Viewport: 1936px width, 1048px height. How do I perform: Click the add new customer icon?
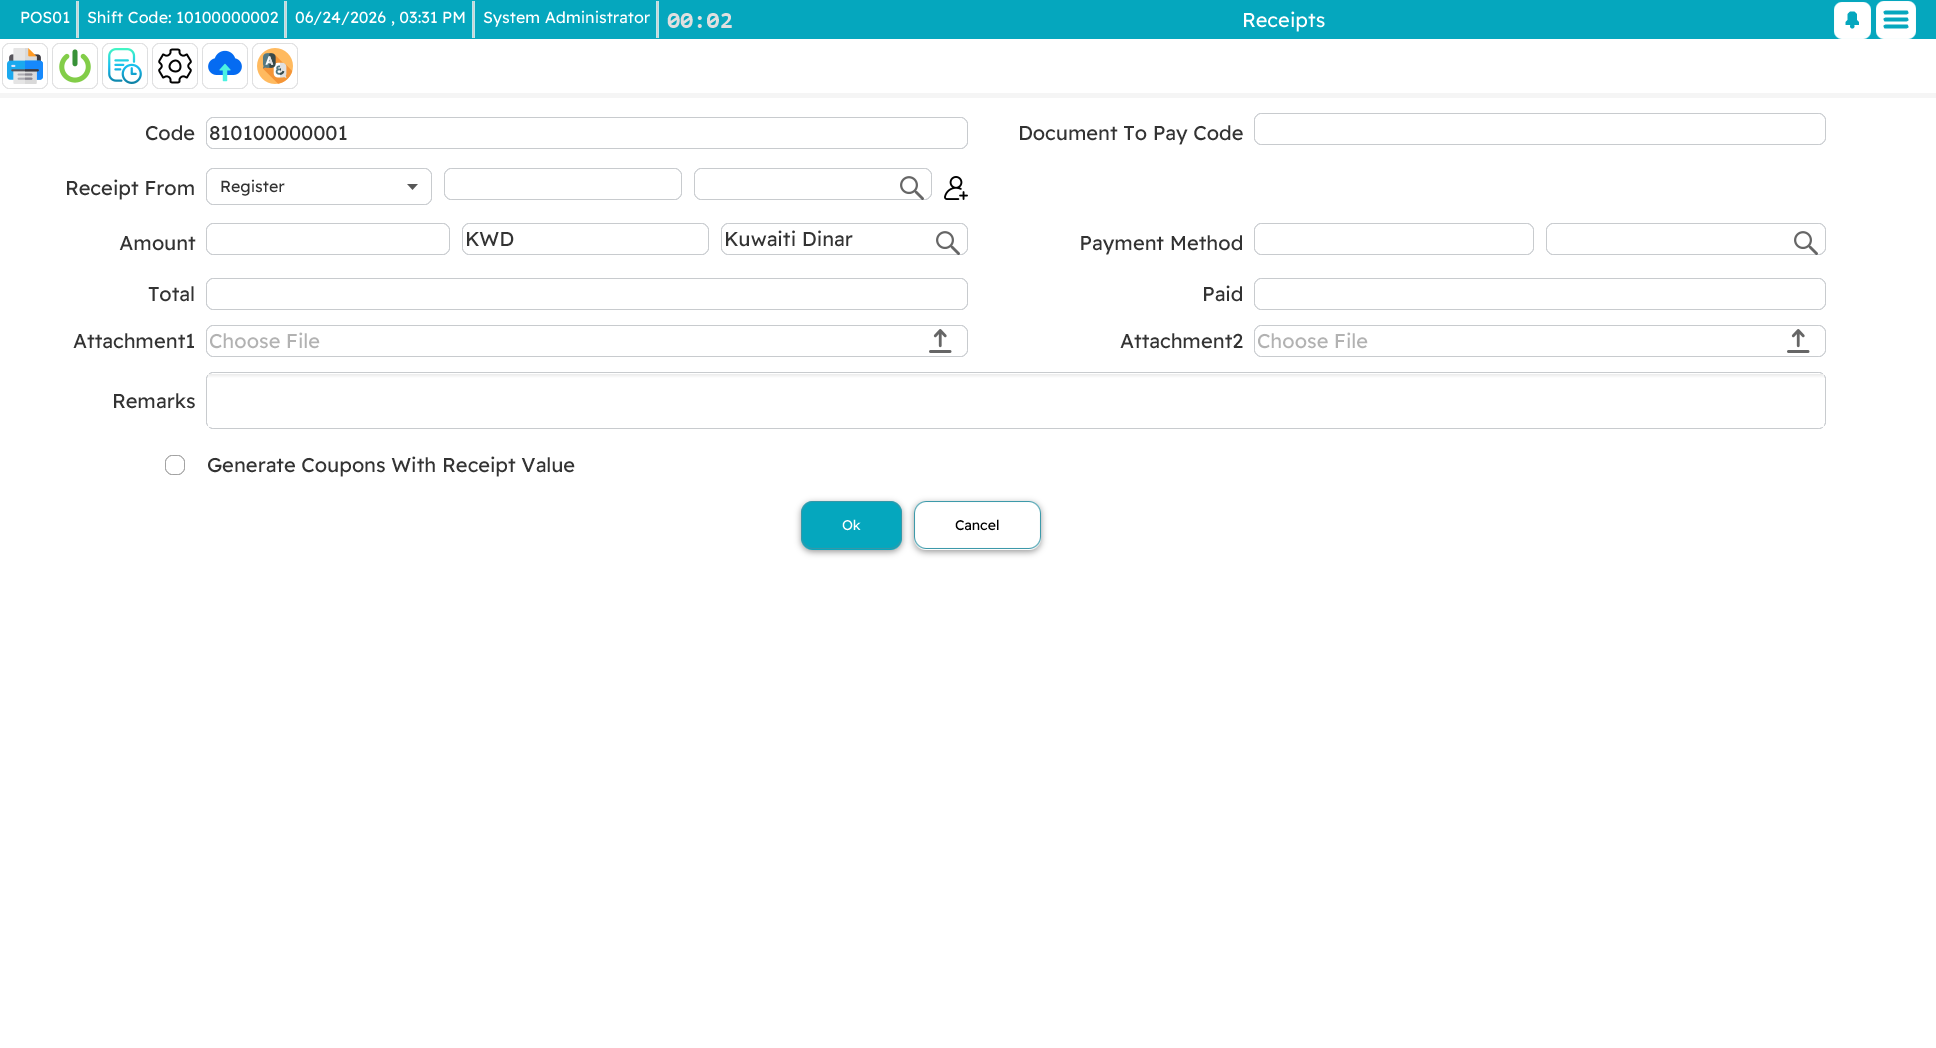pyautogui.click(x=956, y=187)
